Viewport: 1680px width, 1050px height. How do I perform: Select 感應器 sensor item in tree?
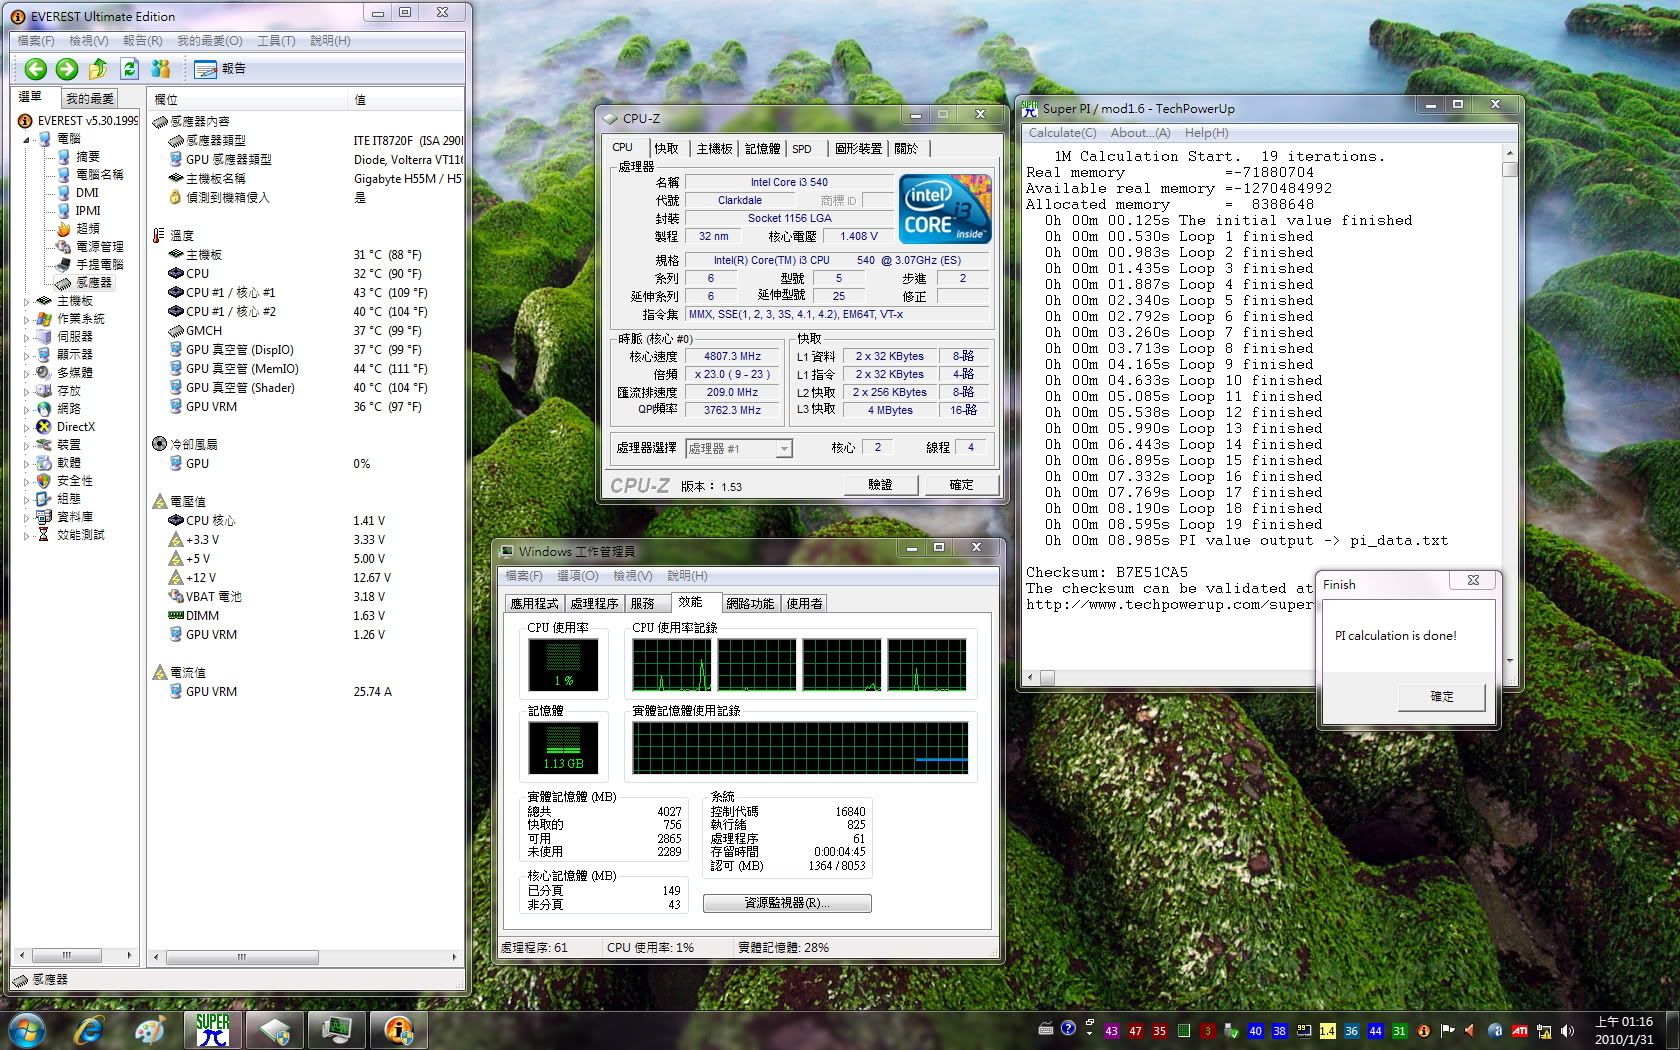pos(84,282)
